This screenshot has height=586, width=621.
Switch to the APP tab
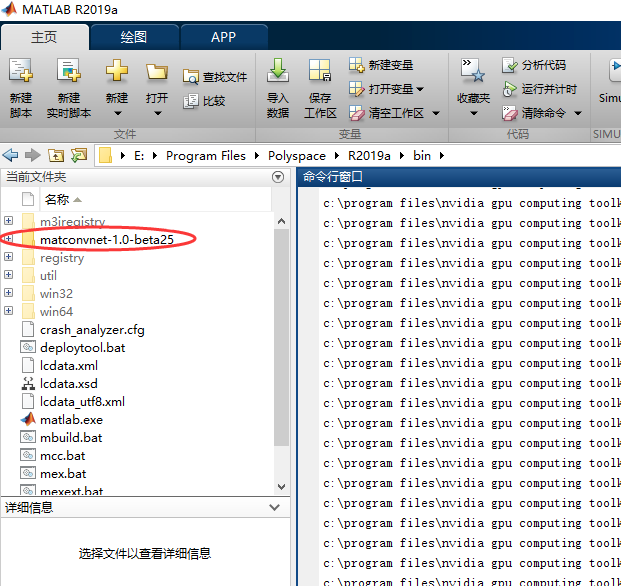(x=223, y=37)
